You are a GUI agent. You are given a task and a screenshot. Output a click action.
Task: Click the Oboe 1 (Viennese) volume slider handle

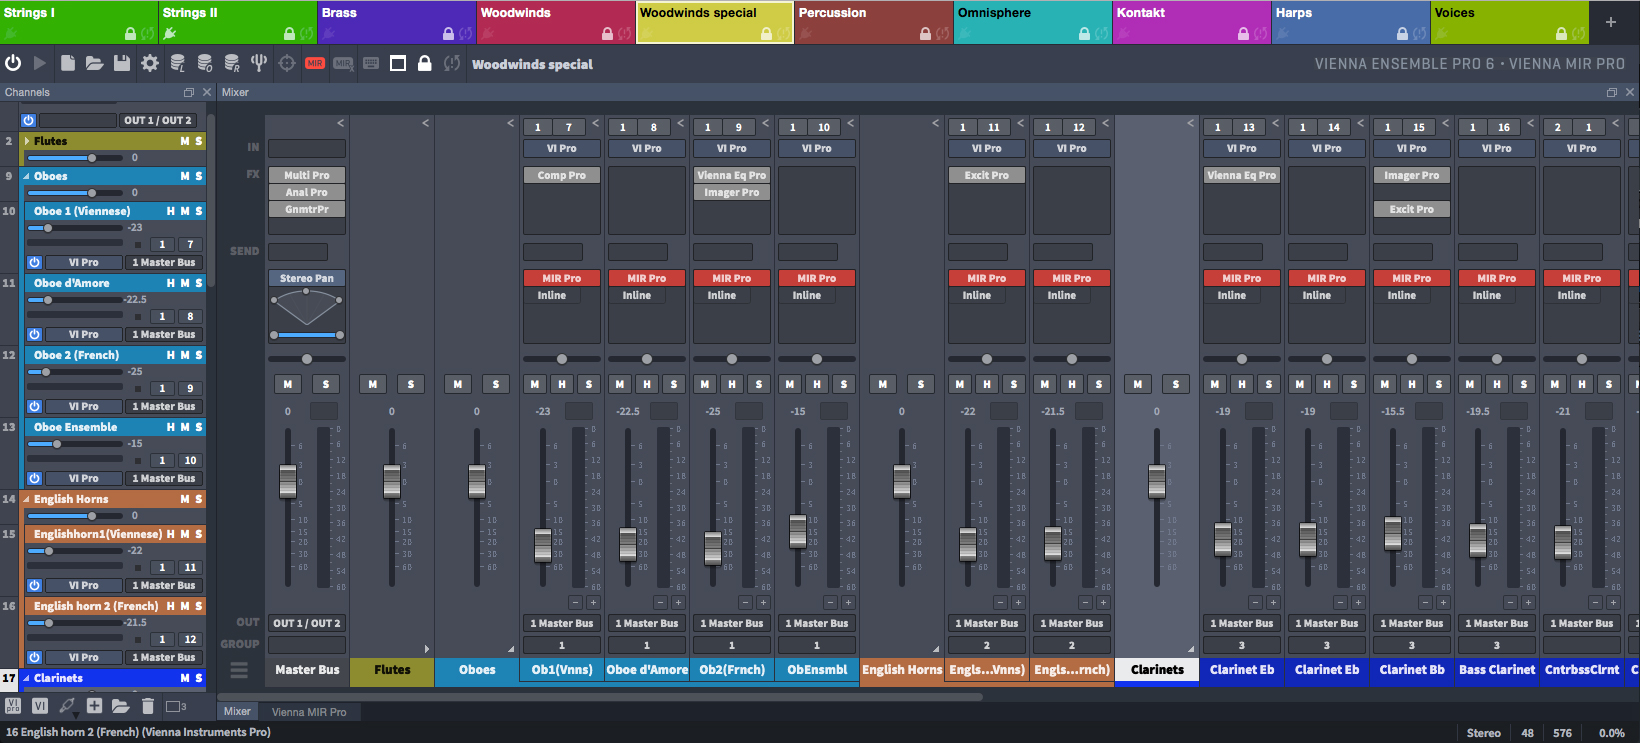tap(48, 228)
